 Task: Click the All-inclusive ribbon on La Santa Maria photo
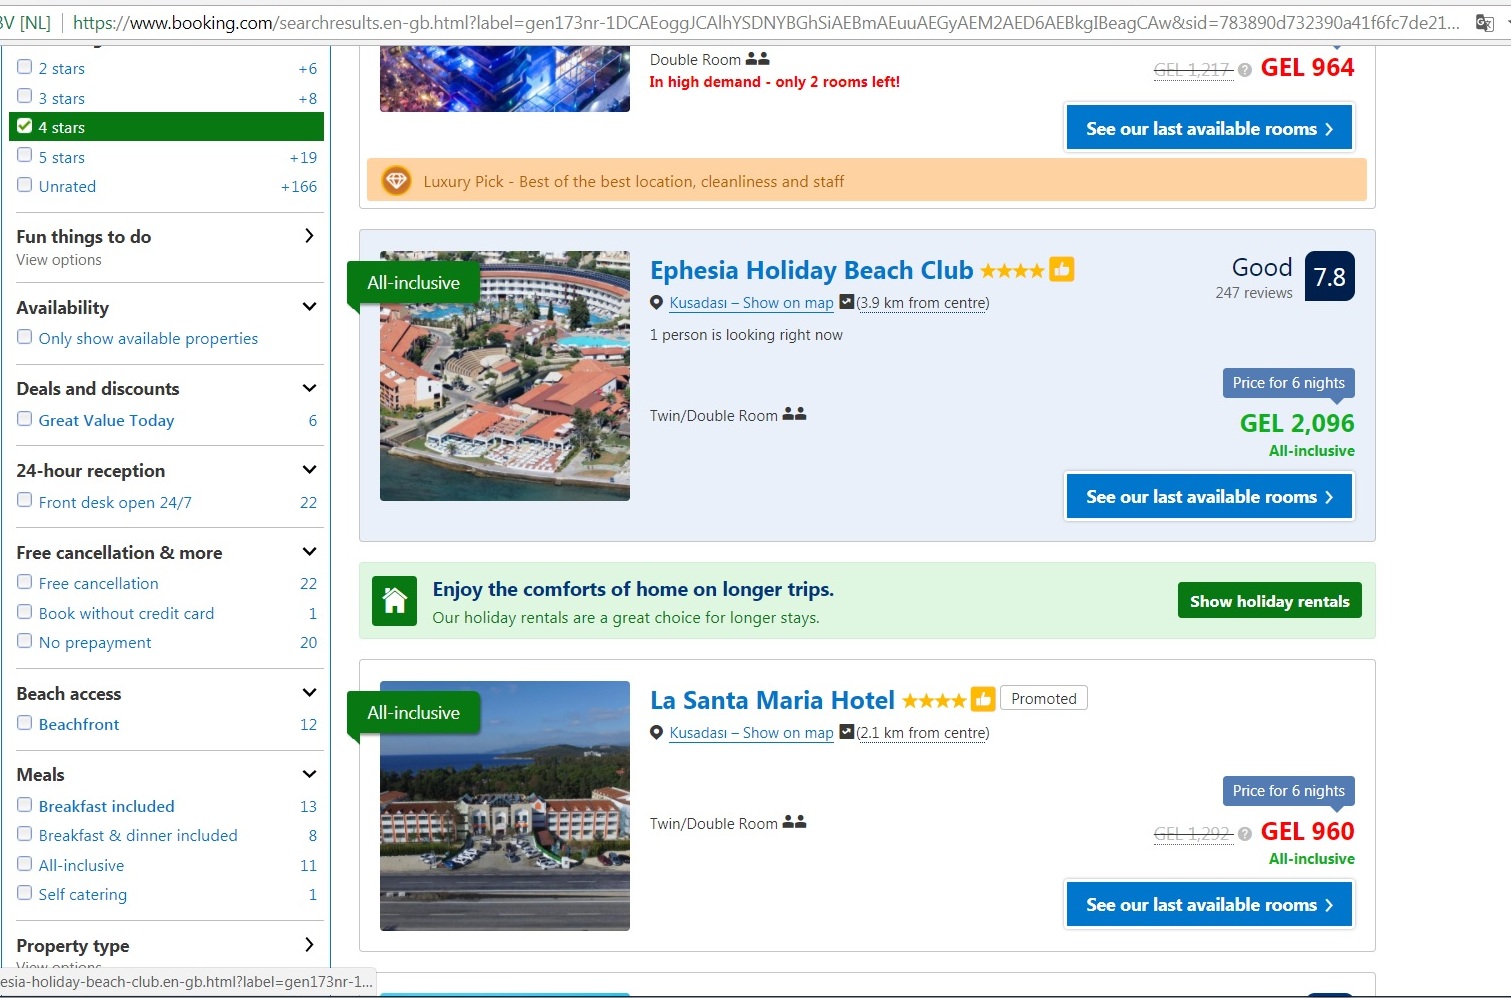413,713
